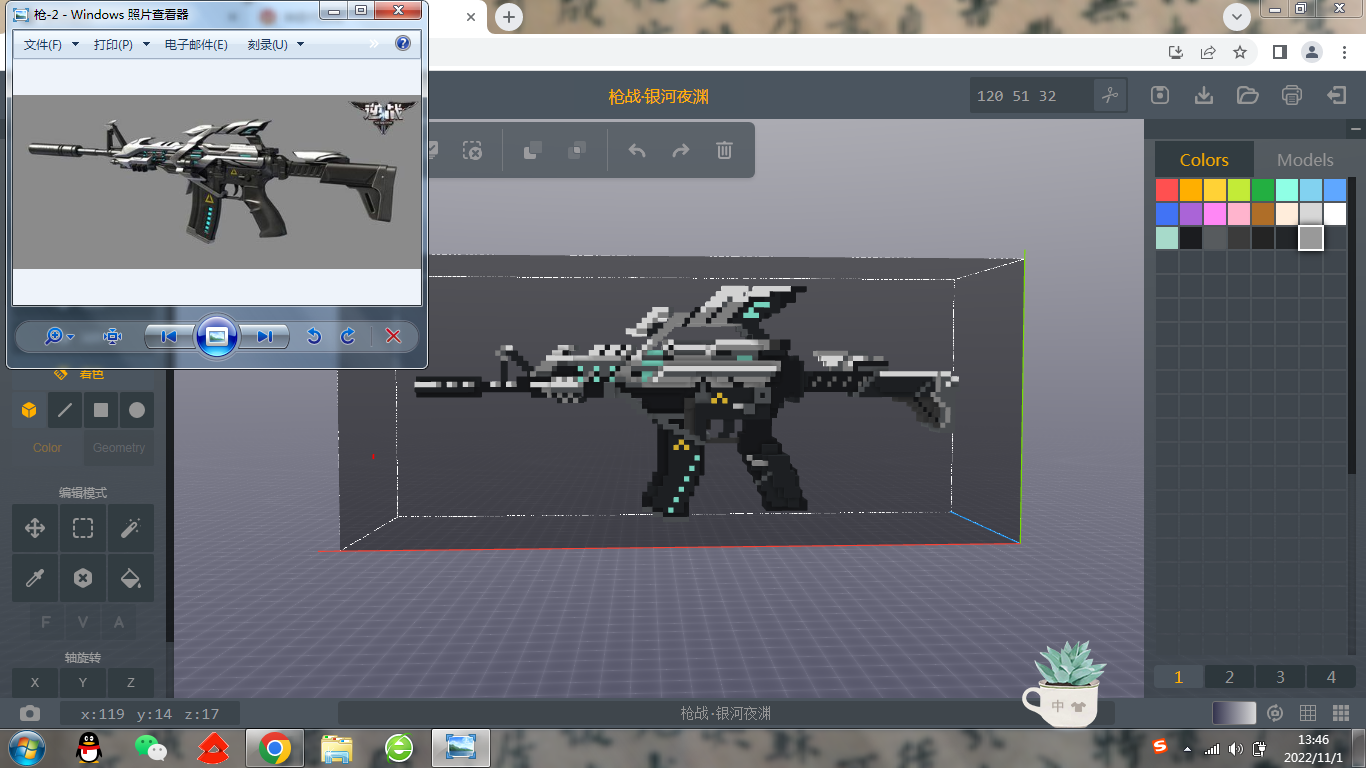
Task: Open a file with the folder icon
Action: pyautogui.click(x=1247, y=95)
